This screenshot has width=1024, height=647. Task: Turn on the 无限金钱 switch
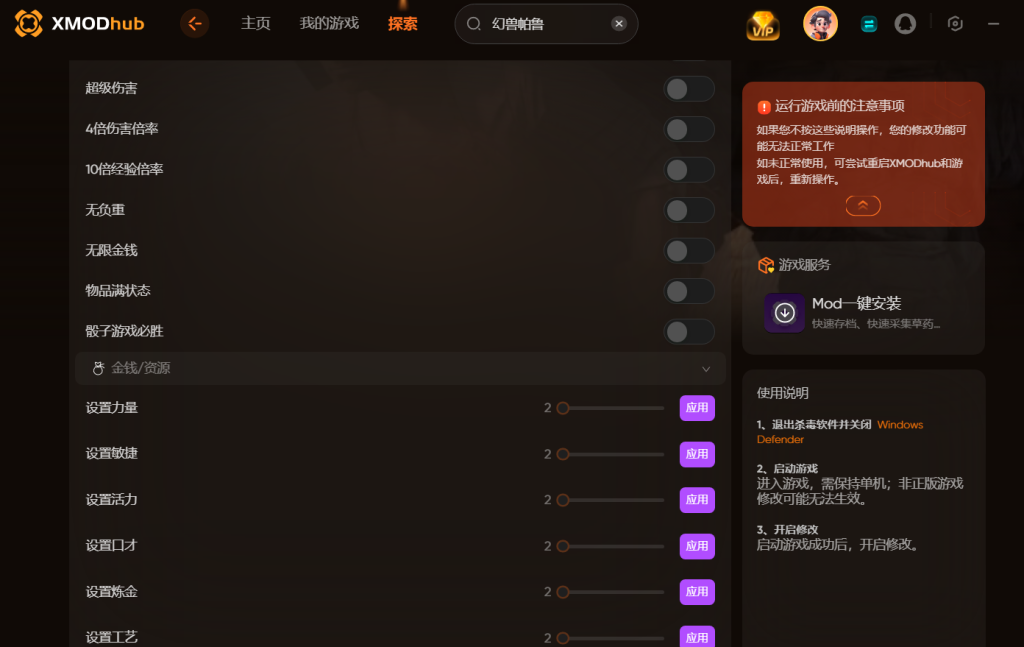pos(689,251)
